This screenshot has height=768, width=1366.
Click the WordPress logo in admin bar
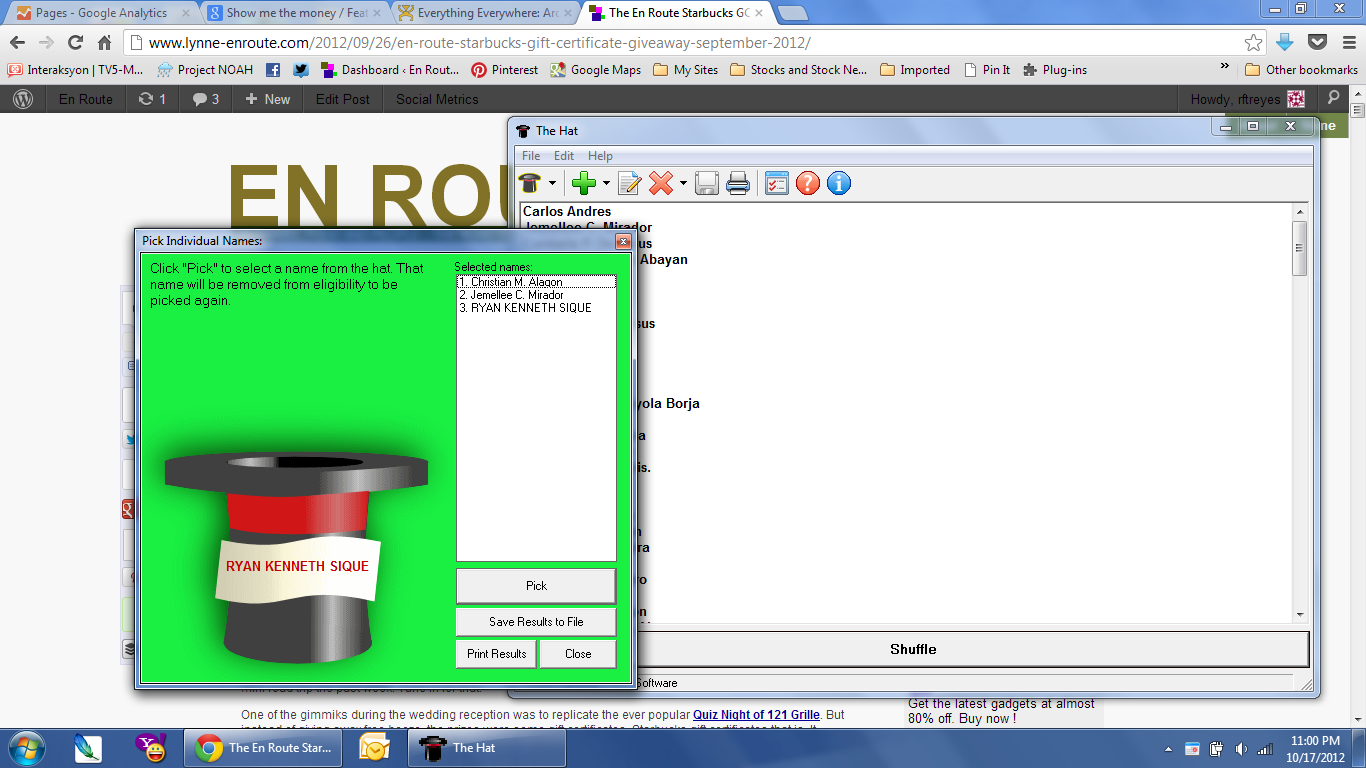23,99
